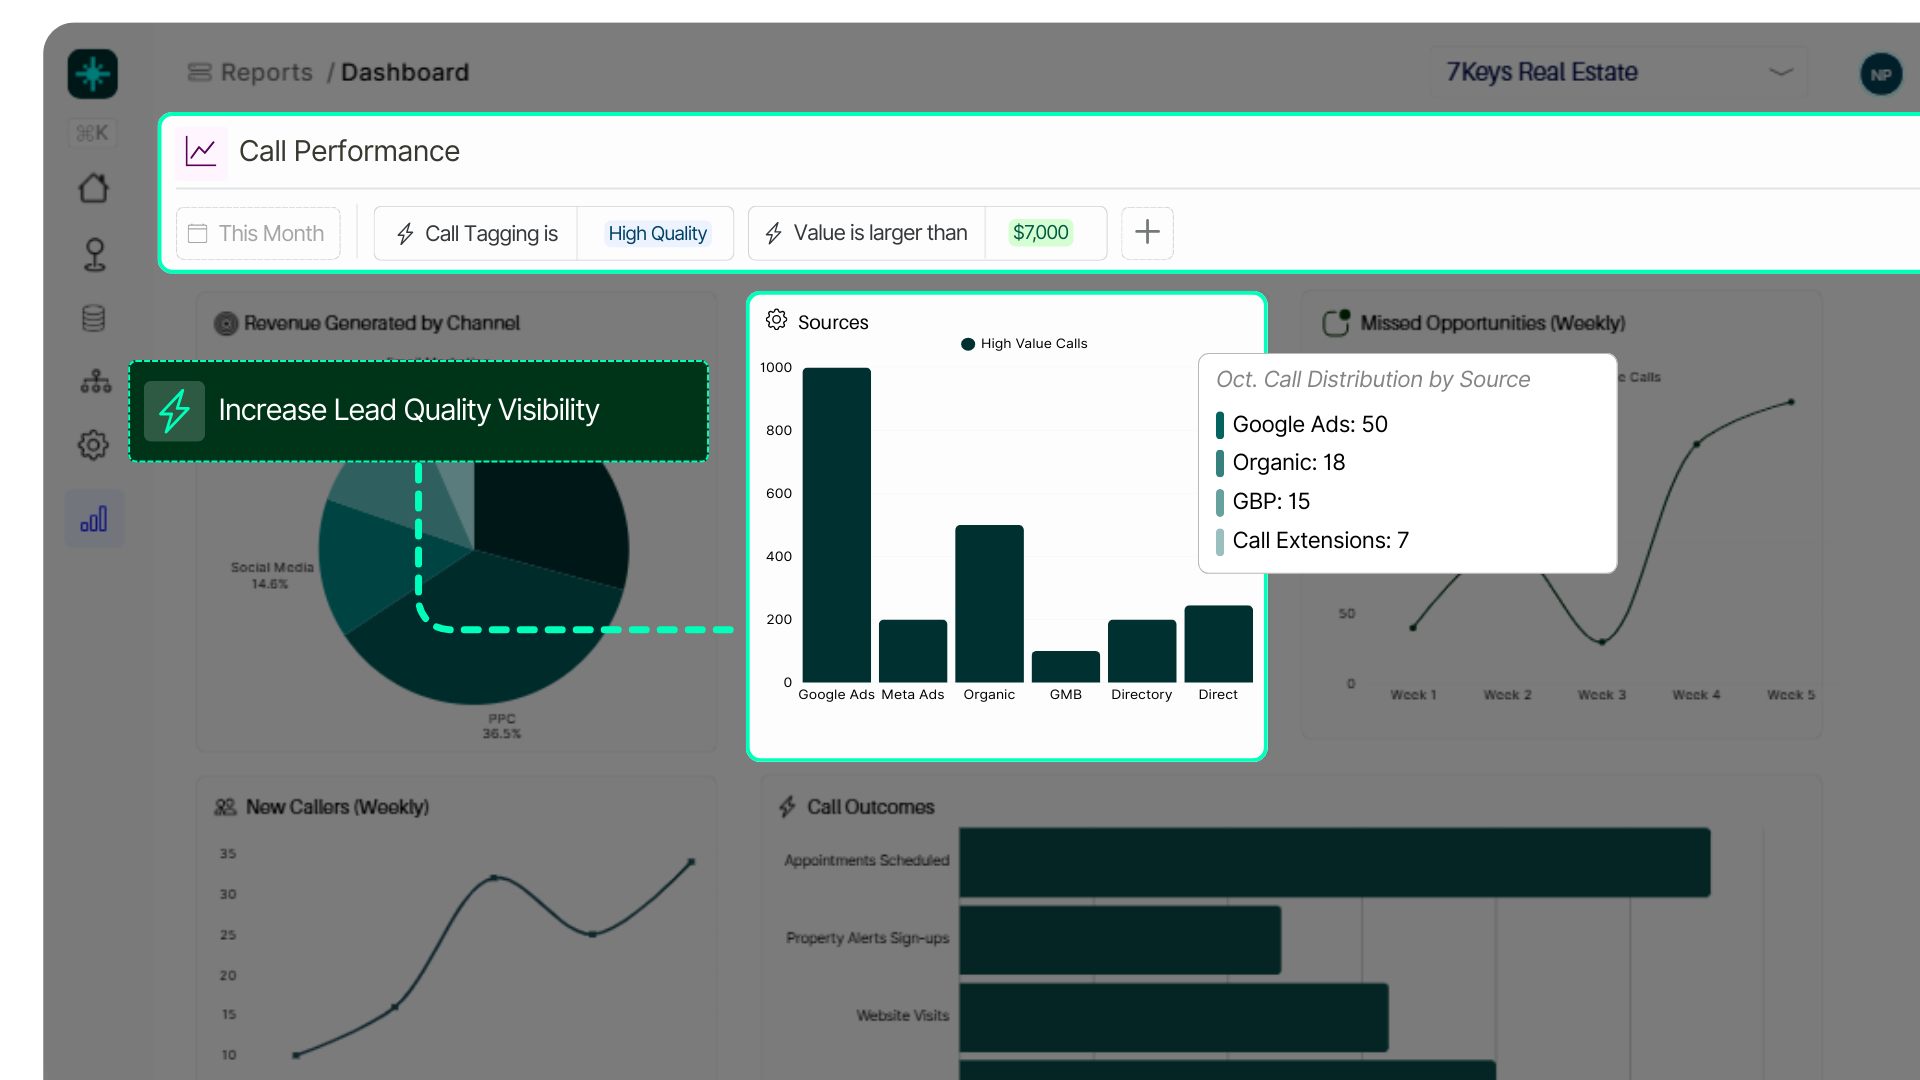The width and height of the screenshot is (1920, 1080).
Task: Click the Directory bar in Sources
Action: tap(1142, 651)
